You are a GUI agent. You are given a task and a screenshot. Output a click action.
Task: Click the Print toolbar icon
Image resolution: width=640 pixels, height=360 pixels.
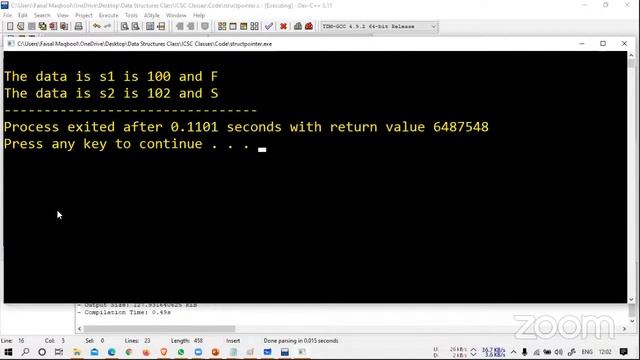coord(78,26)
